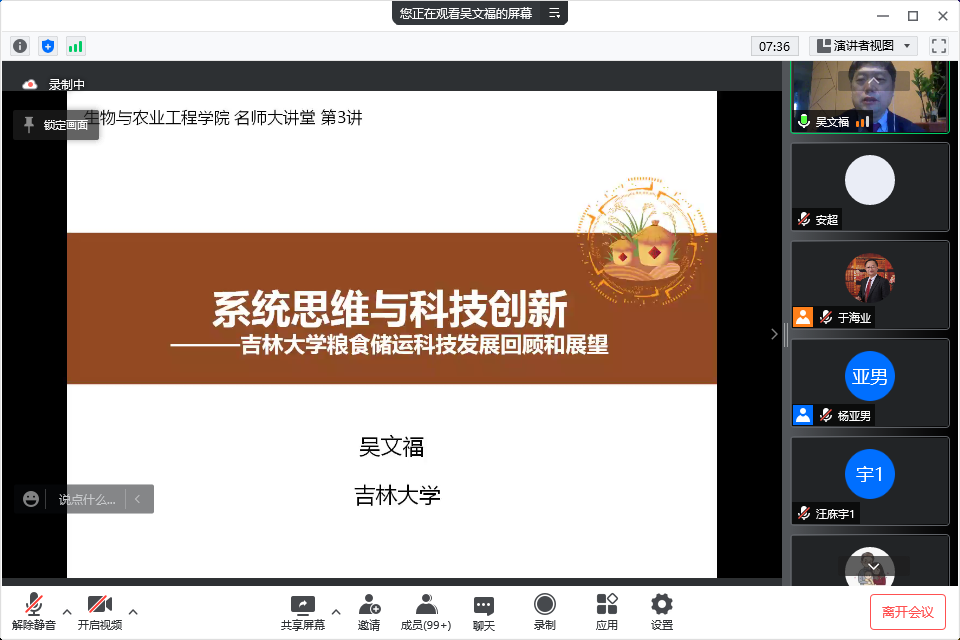Click the 离开会议 leave button

click(x=907, y=611)
